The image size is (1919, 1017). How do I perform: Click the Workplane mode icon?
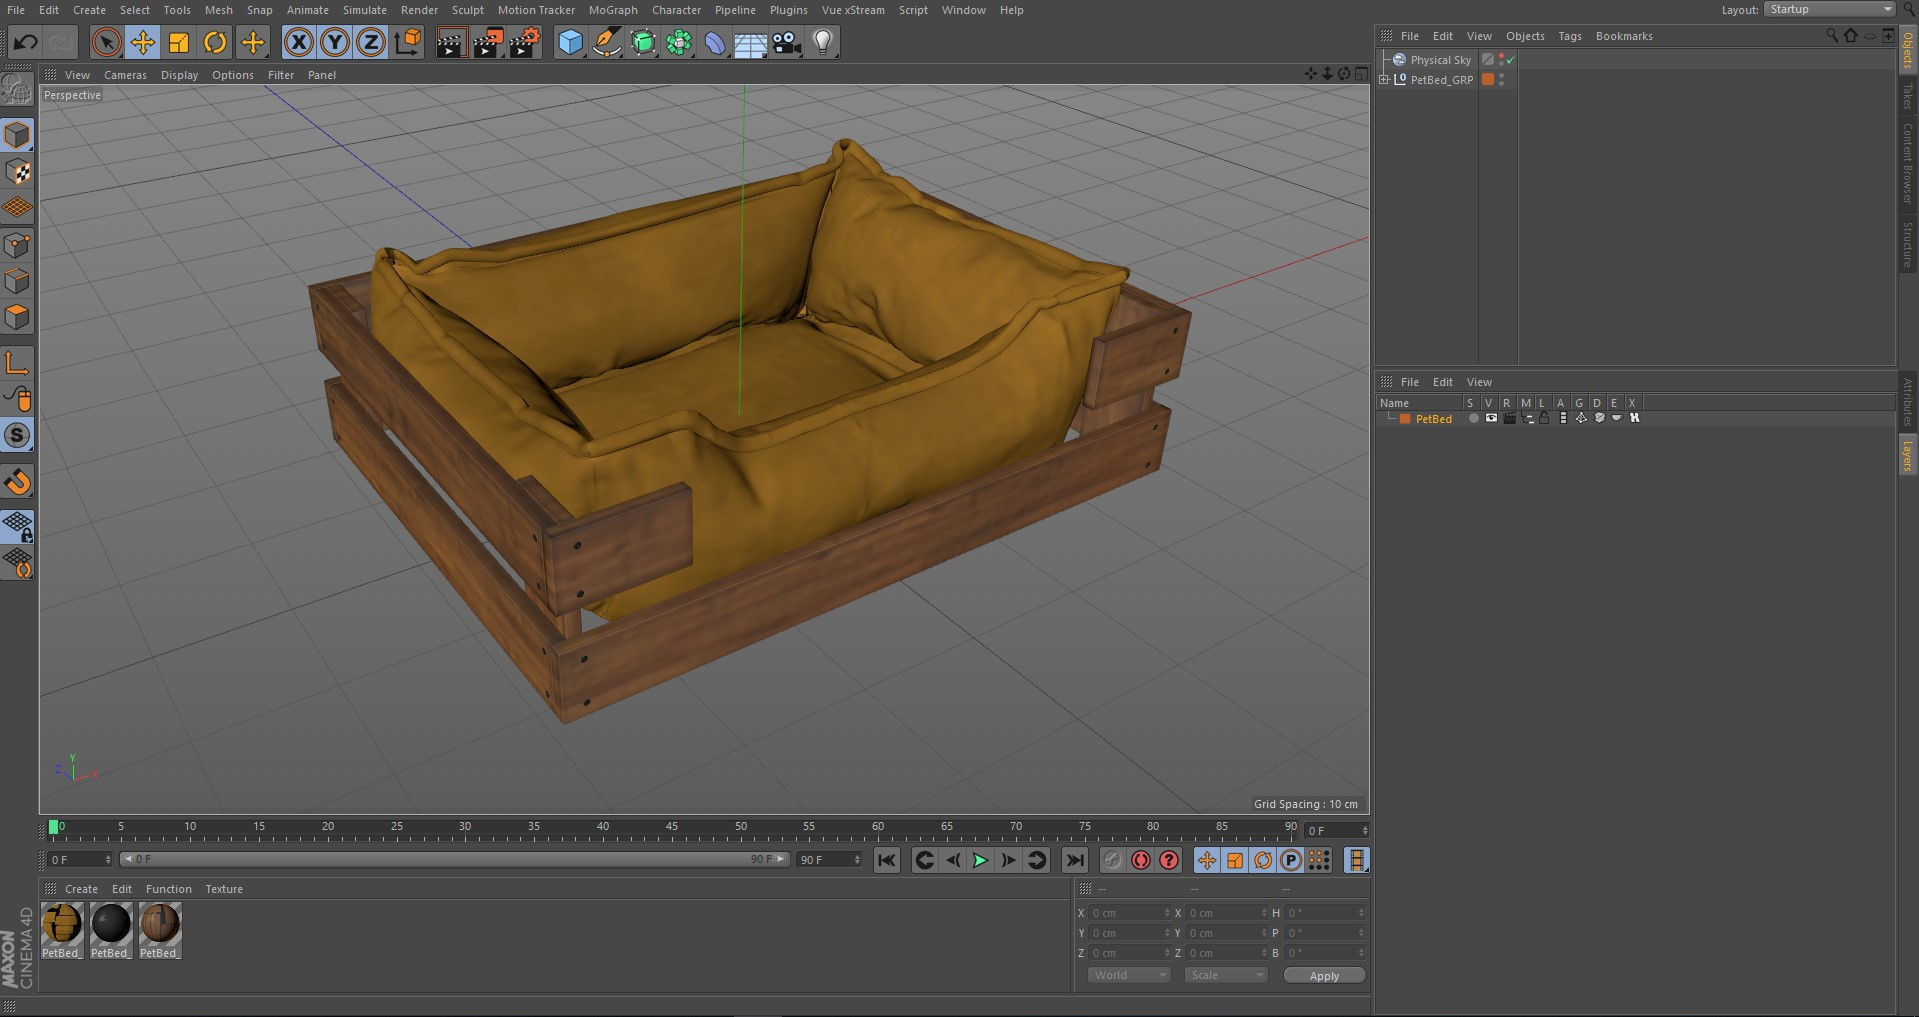pyautogui.click(x=18, y=208)
